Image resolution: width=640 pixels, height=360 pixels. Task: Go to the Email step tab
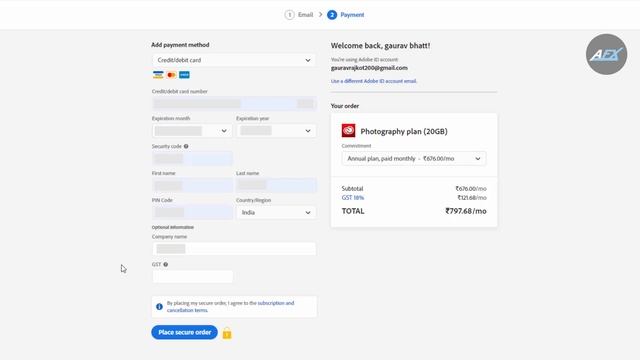pos(305,15)
